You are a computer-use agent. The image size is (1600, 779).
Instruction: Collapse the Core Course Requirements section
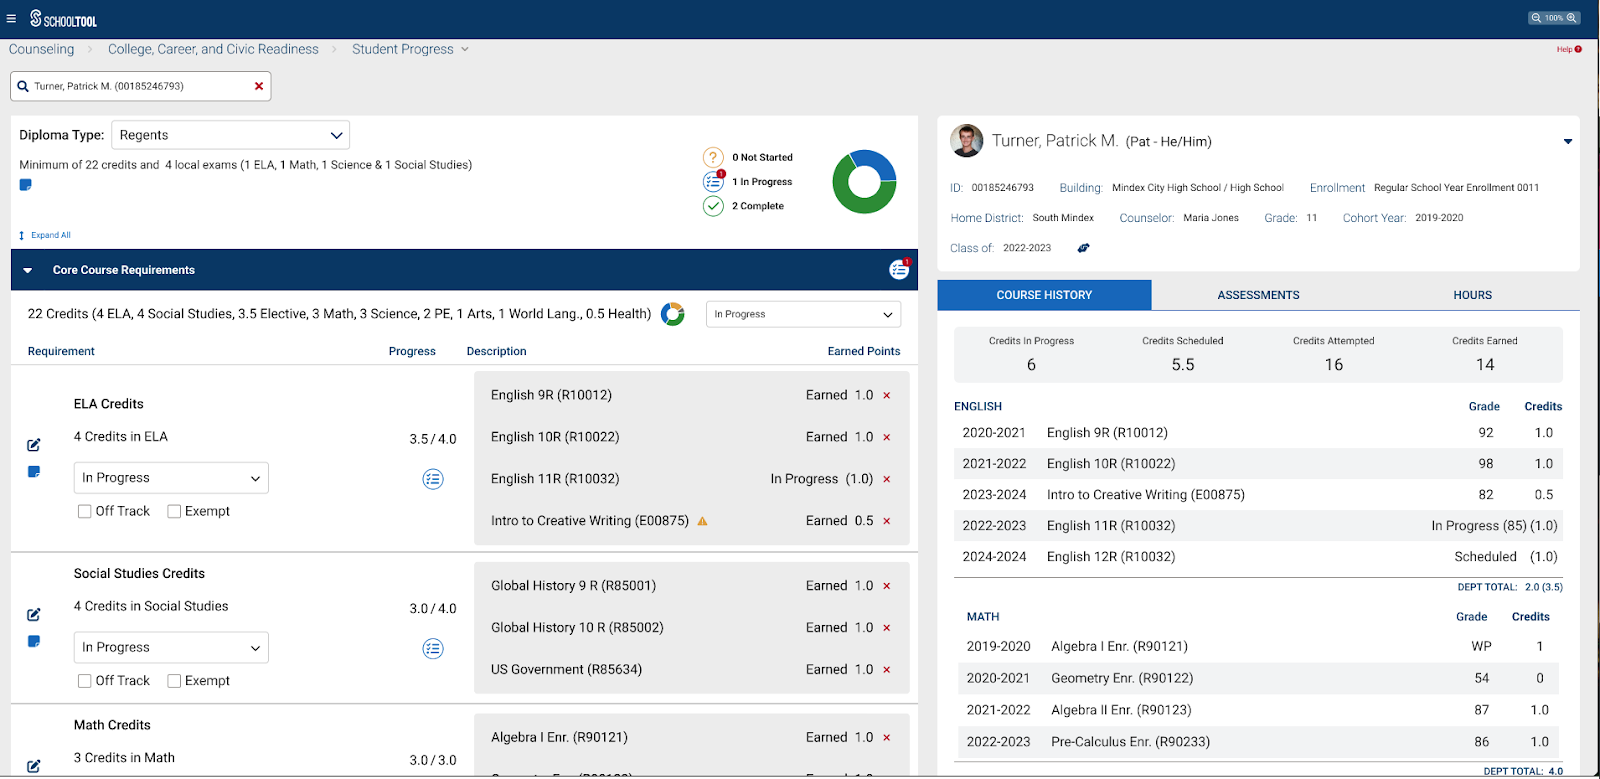point(28,270)
